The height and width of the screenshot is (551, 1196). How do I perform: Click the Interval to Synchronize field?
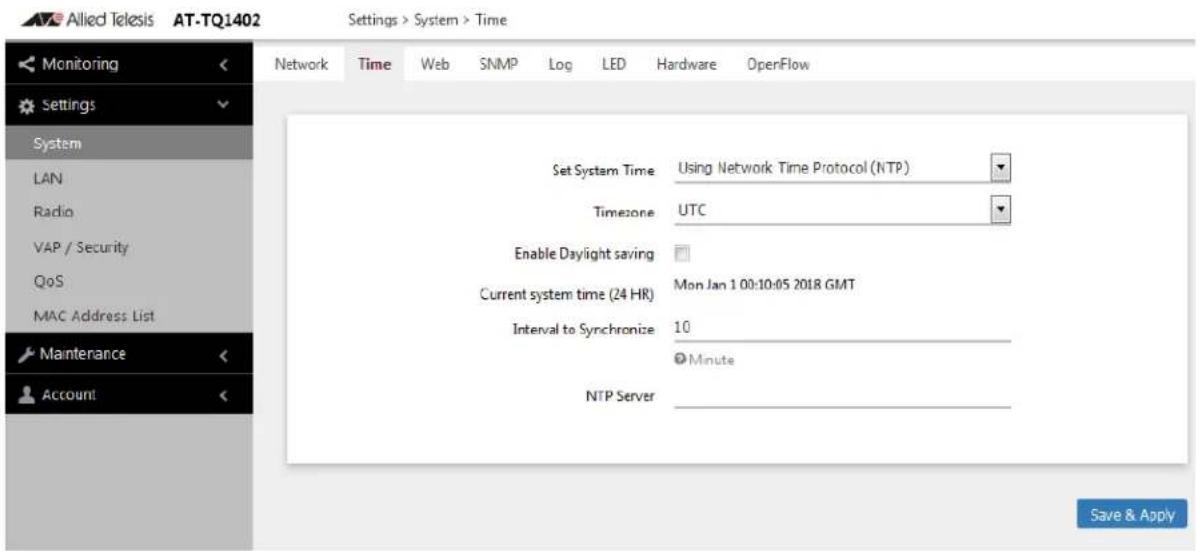(x=842, y=328)
